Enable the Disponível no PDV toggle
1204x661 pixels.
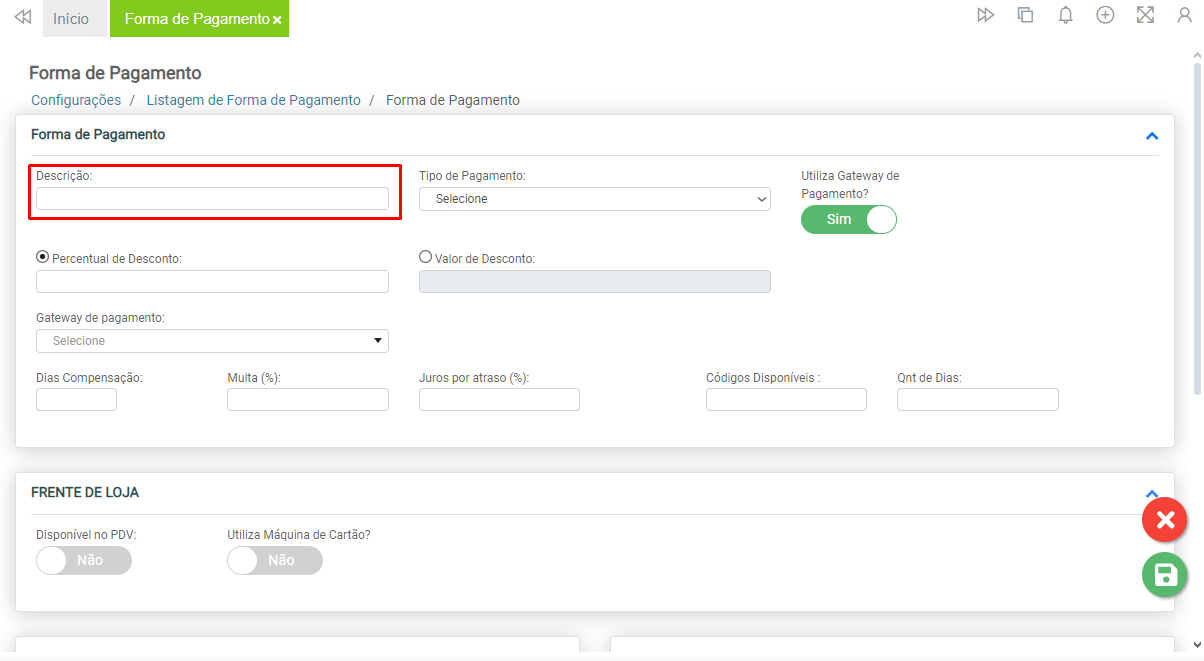coord(83,561)
